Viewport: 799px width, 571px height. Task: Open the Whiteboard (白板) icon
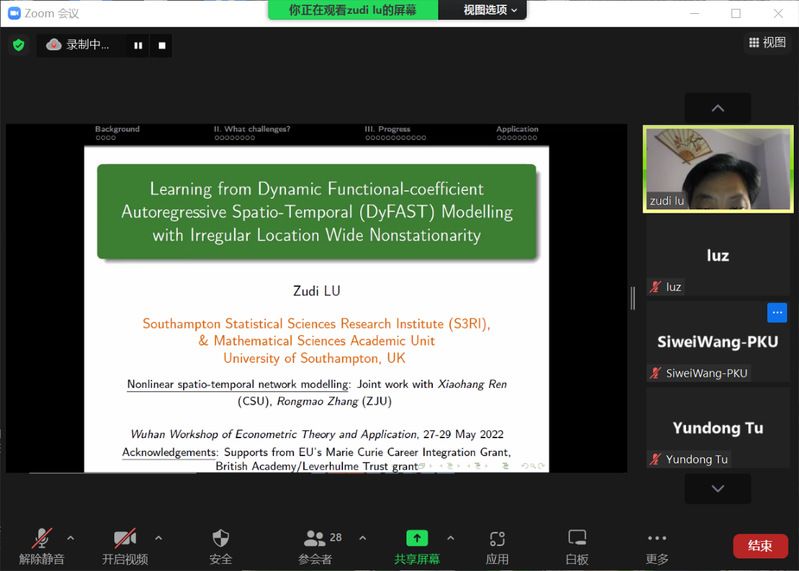577,538
